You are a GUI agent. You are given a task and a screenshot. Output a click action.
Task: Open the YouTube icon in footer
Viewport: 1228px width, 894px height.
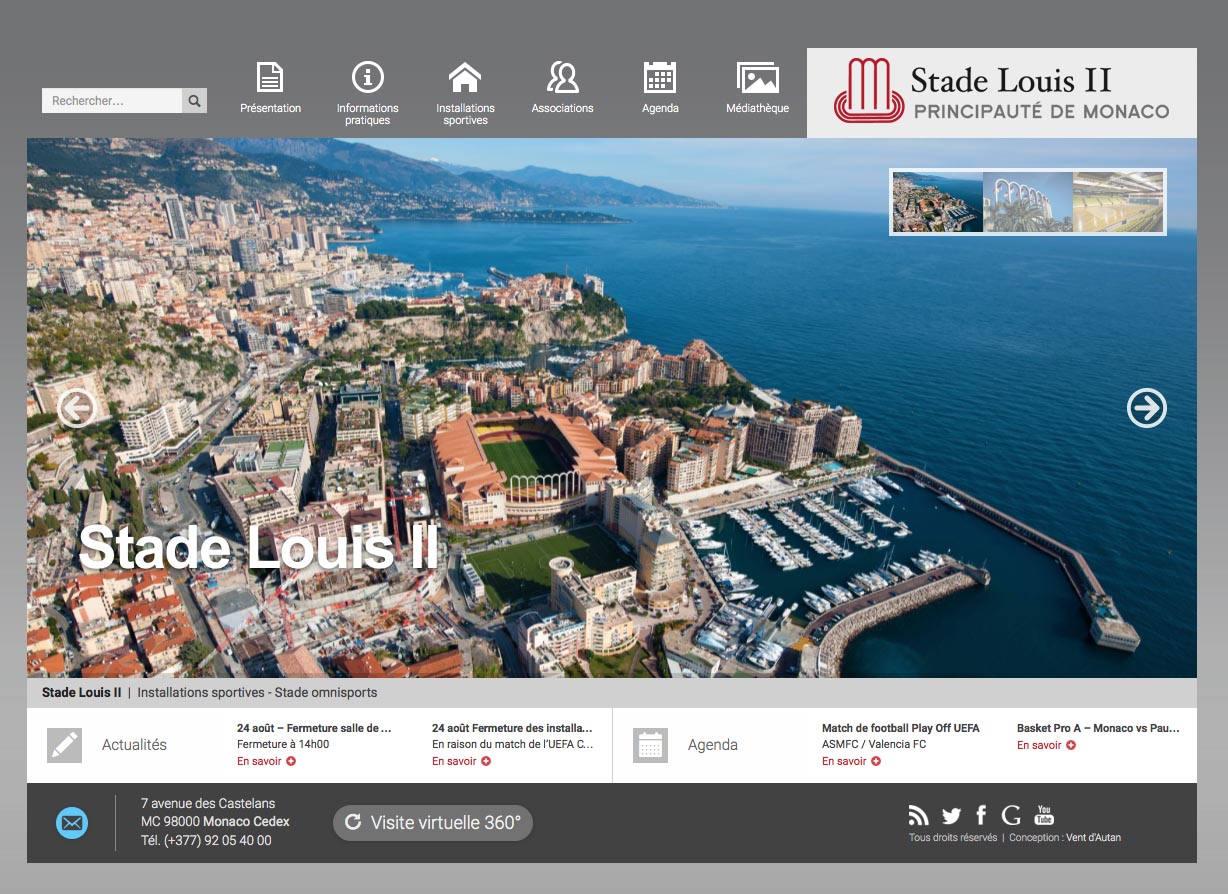[x=1044, y=815]
